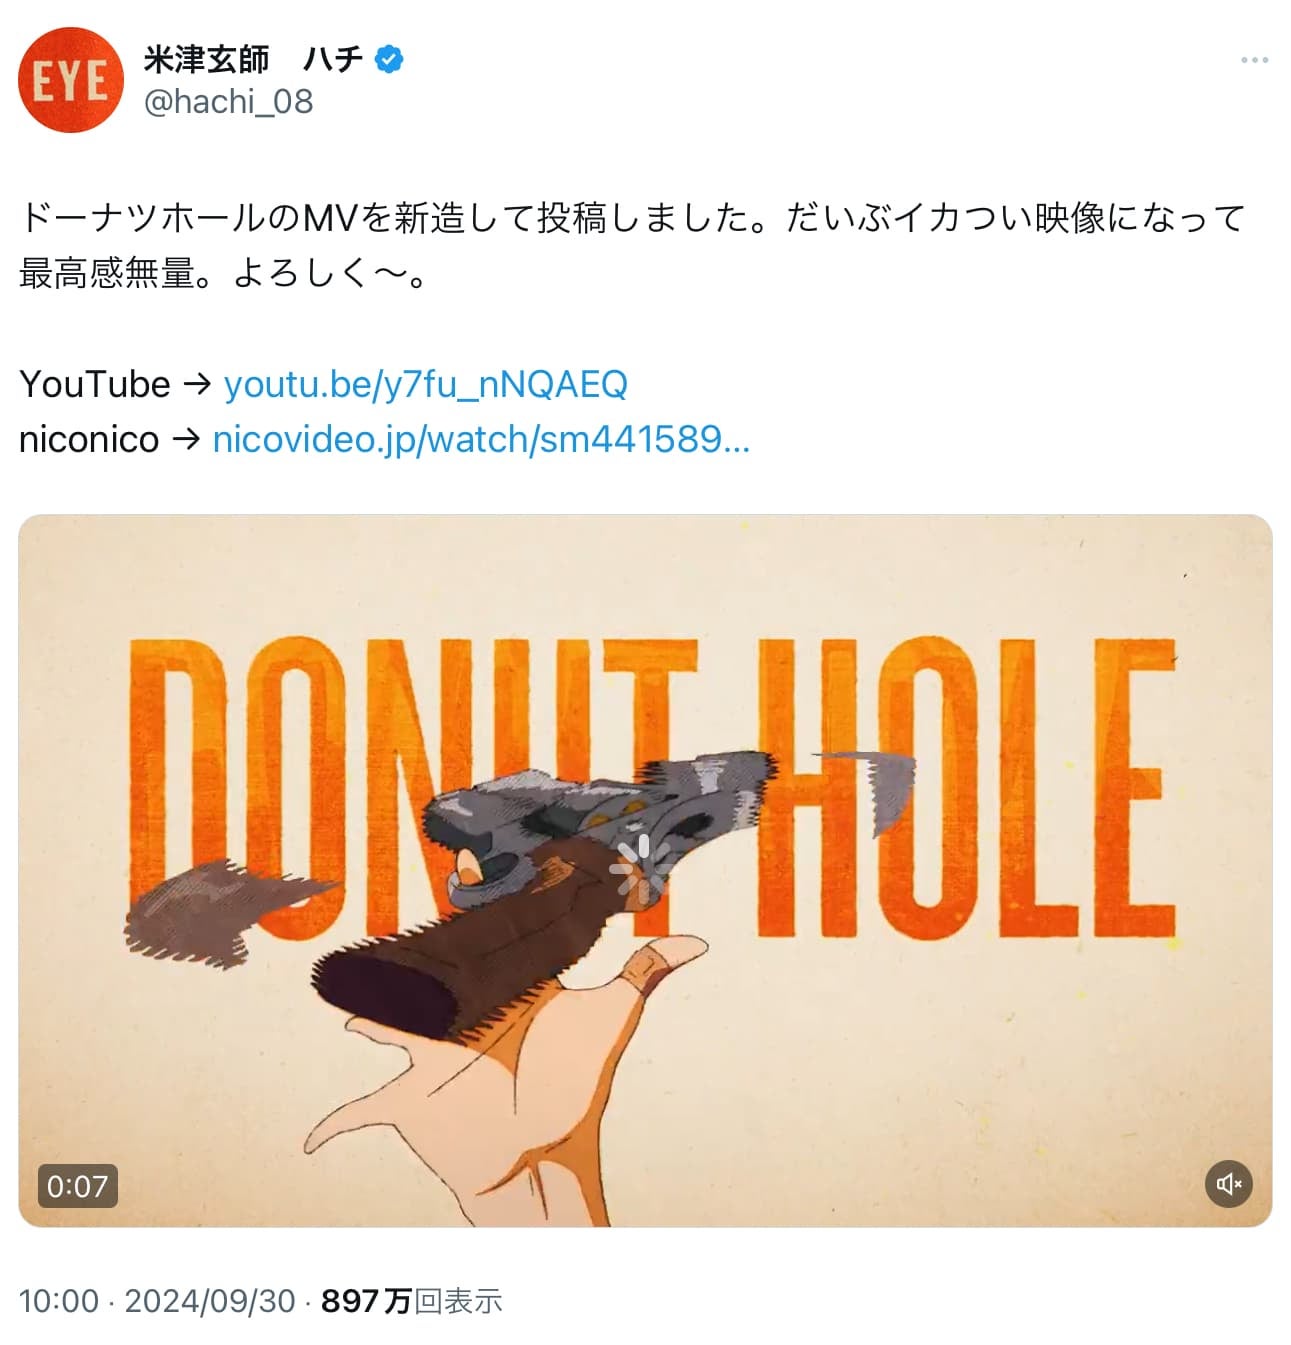Click the display name 米津玄師 ハチ
Screen dimensions: 1291x1345
tap(254, 60)
